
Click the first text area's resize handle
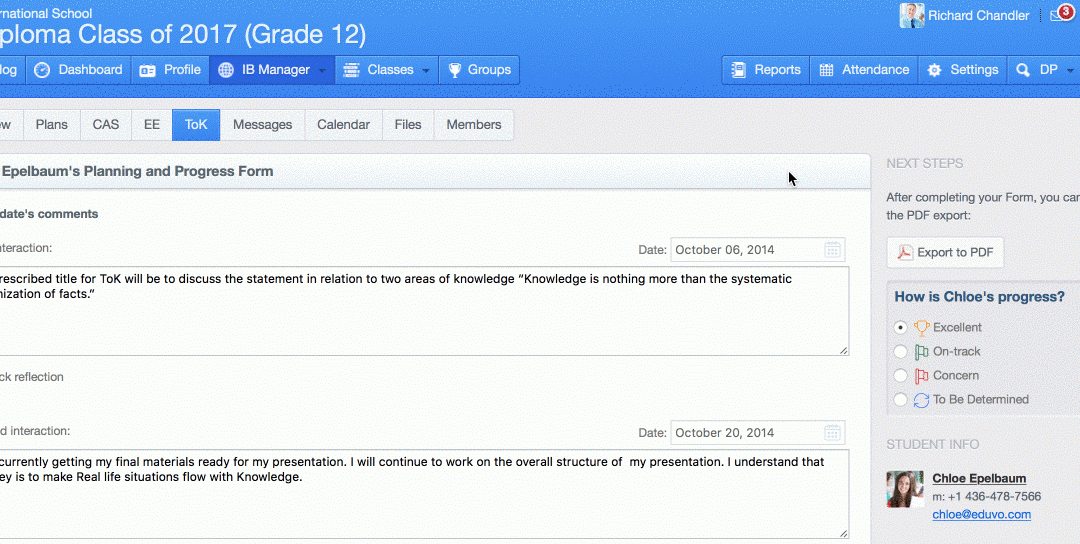click(x=844, y=351)
